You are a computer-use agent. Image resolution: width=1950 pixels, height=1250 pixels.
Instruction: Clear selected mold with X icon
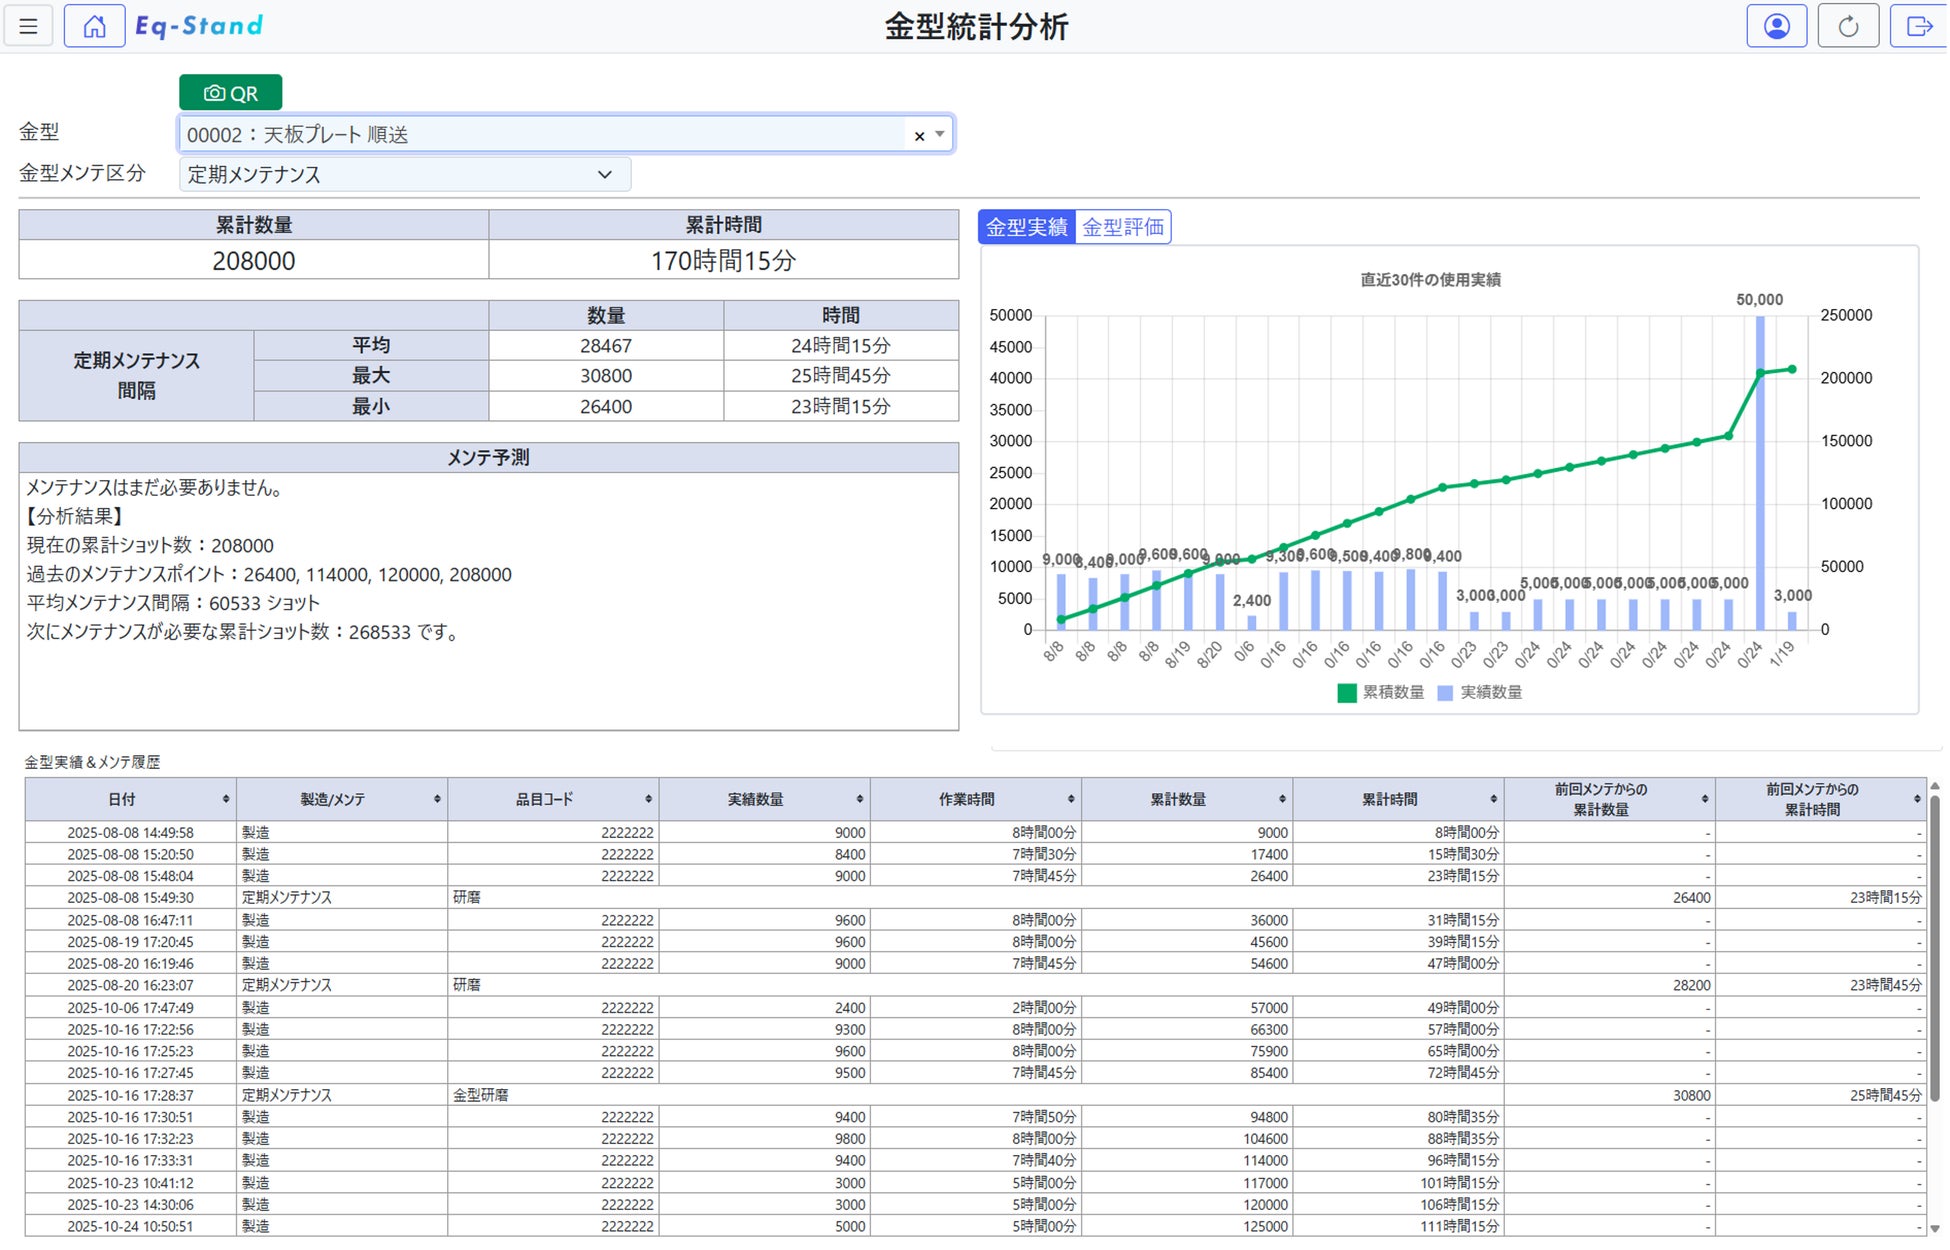coord(919,136)
